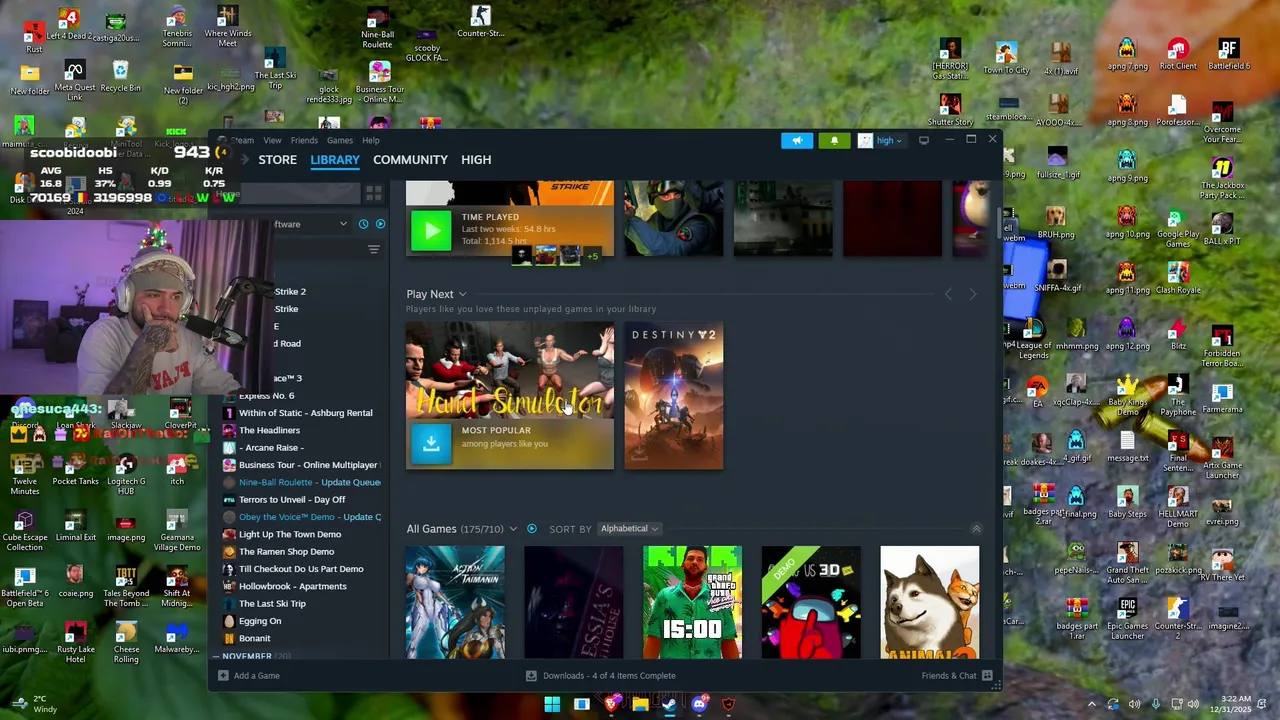The image size is (1280, 720).
Task: Click the Friends & Chat icon
Action: pos(987,675)
